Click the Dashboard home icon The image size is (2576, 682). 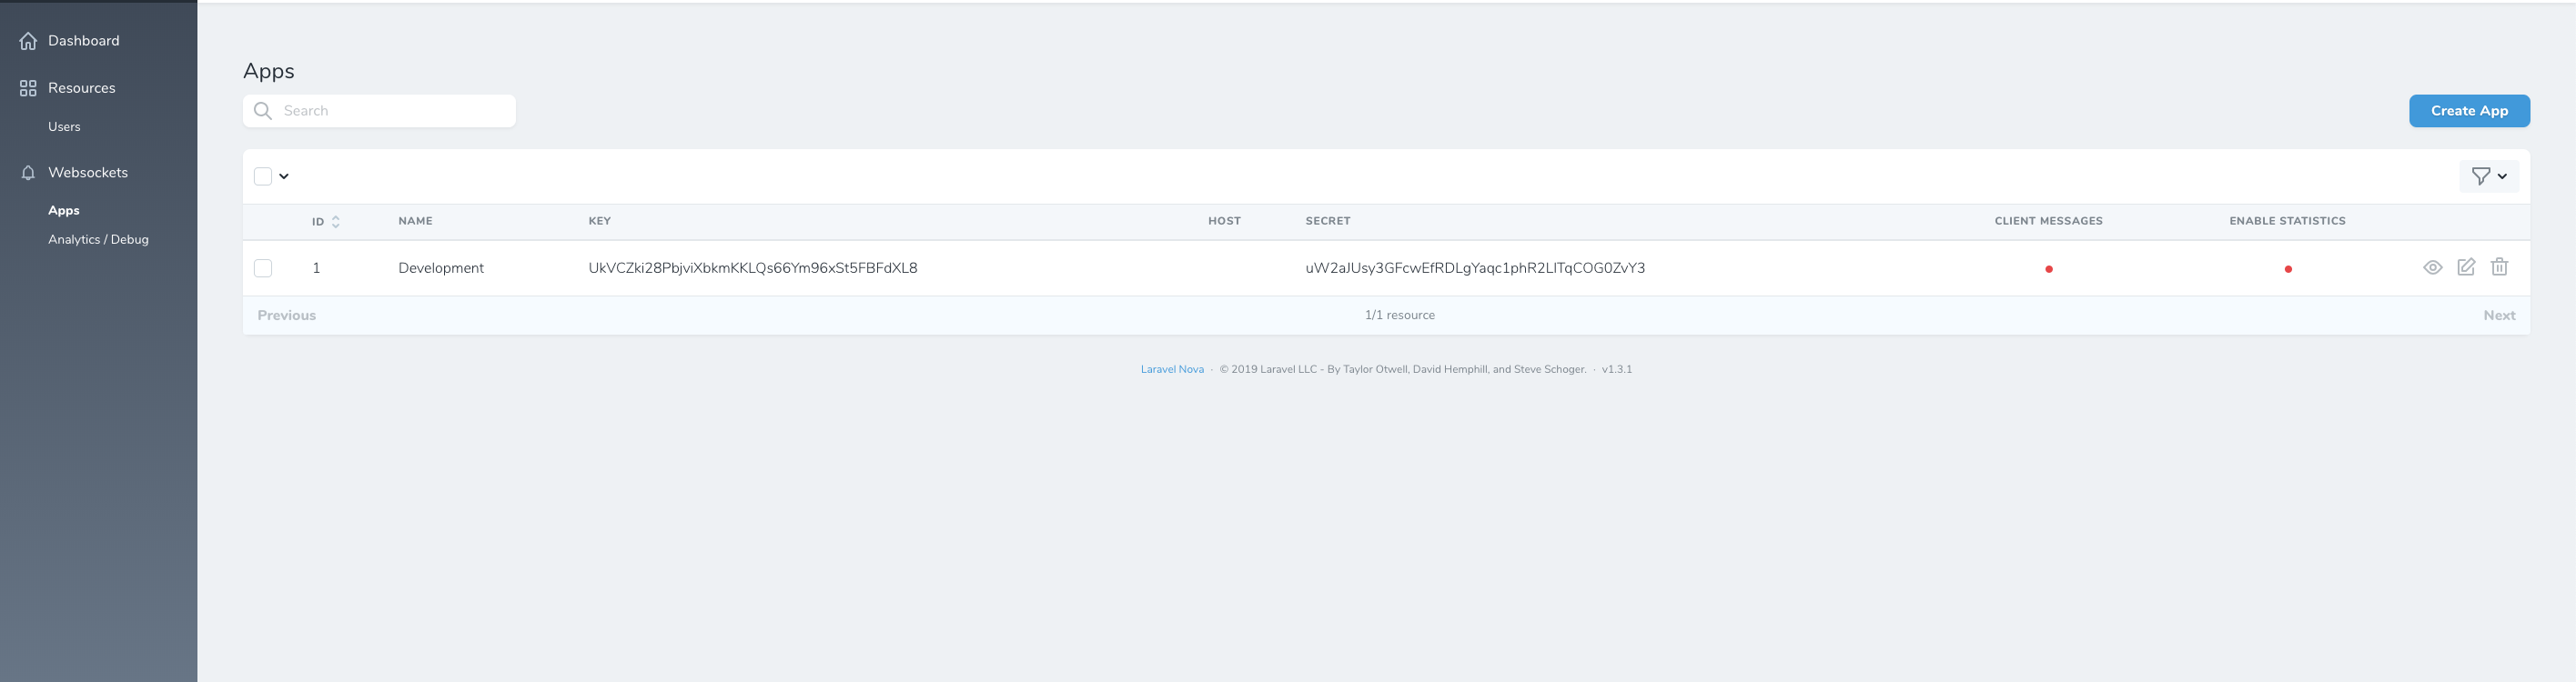tap(28, 41)
